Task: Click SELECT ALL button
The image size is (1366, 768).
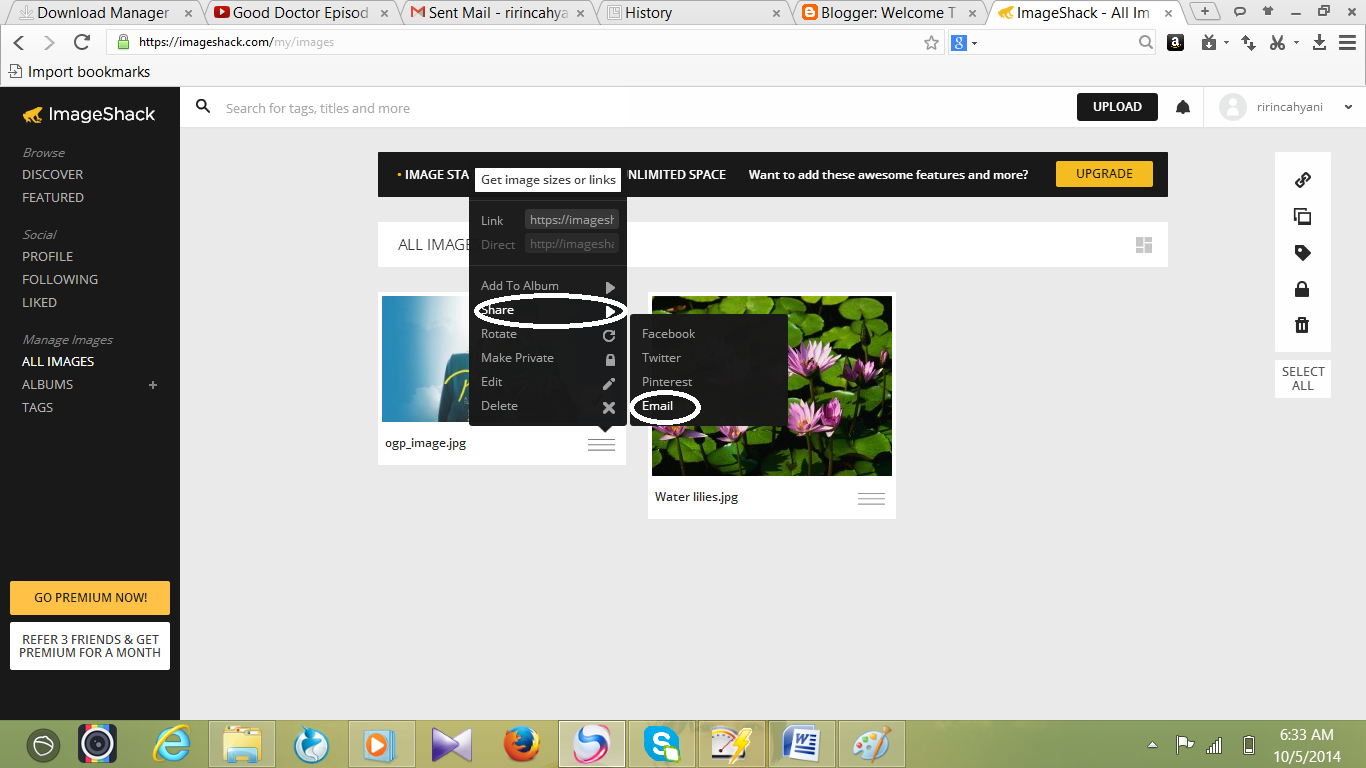Action: (1303, 378)
